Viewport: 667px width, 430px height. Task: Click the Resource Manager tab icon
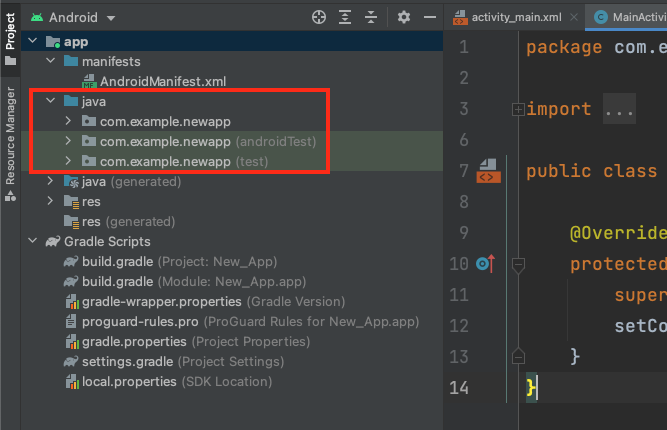[x=10, y=196]
